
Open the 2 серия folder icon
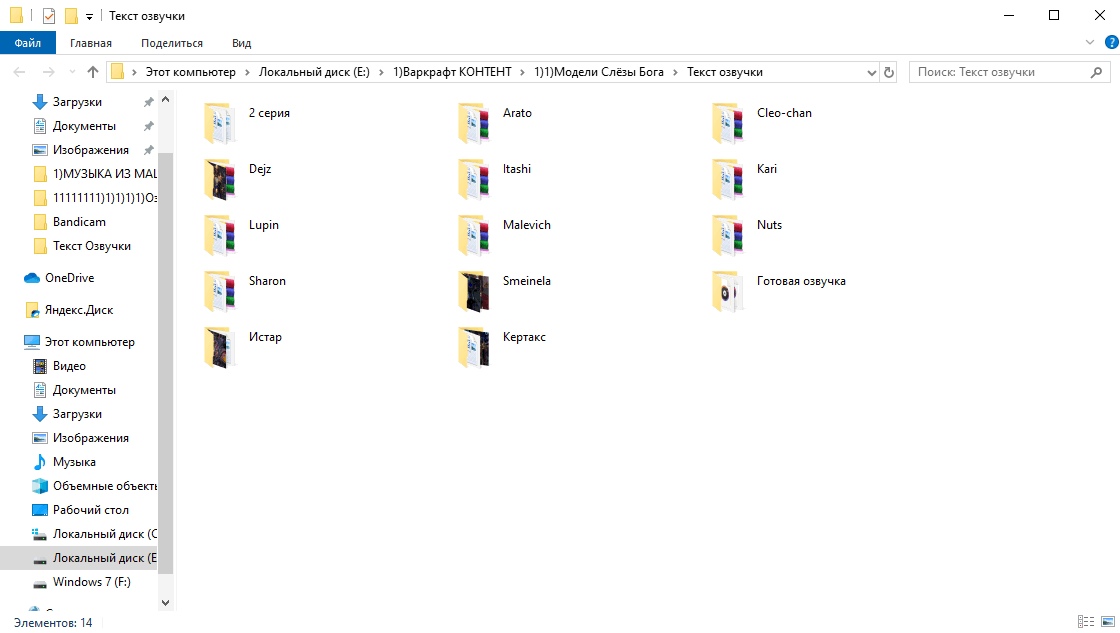point(219,123)
